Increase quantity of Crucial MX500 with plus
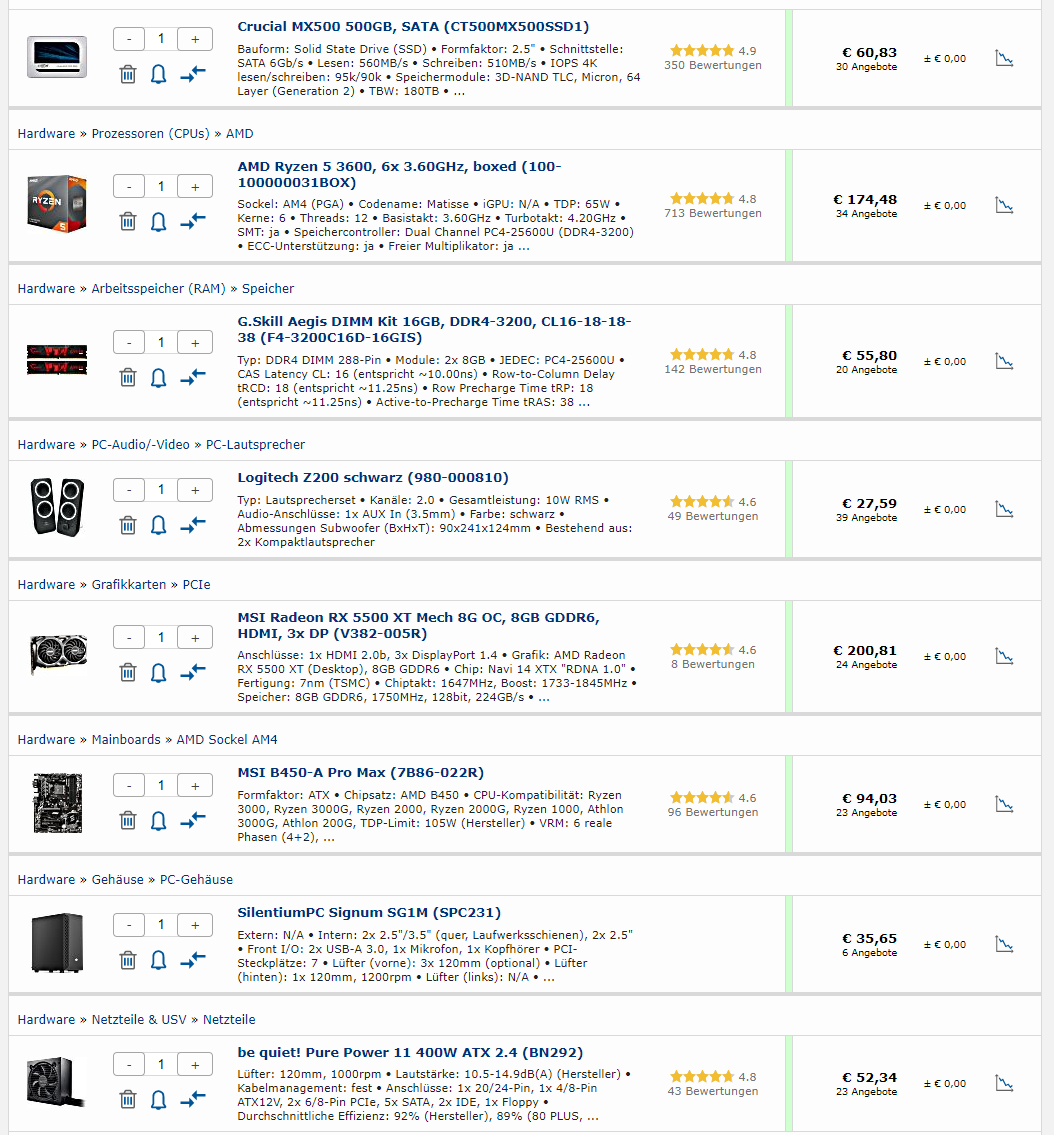Viewport: 1054px width, 1135px height. (x=195, y=39)
